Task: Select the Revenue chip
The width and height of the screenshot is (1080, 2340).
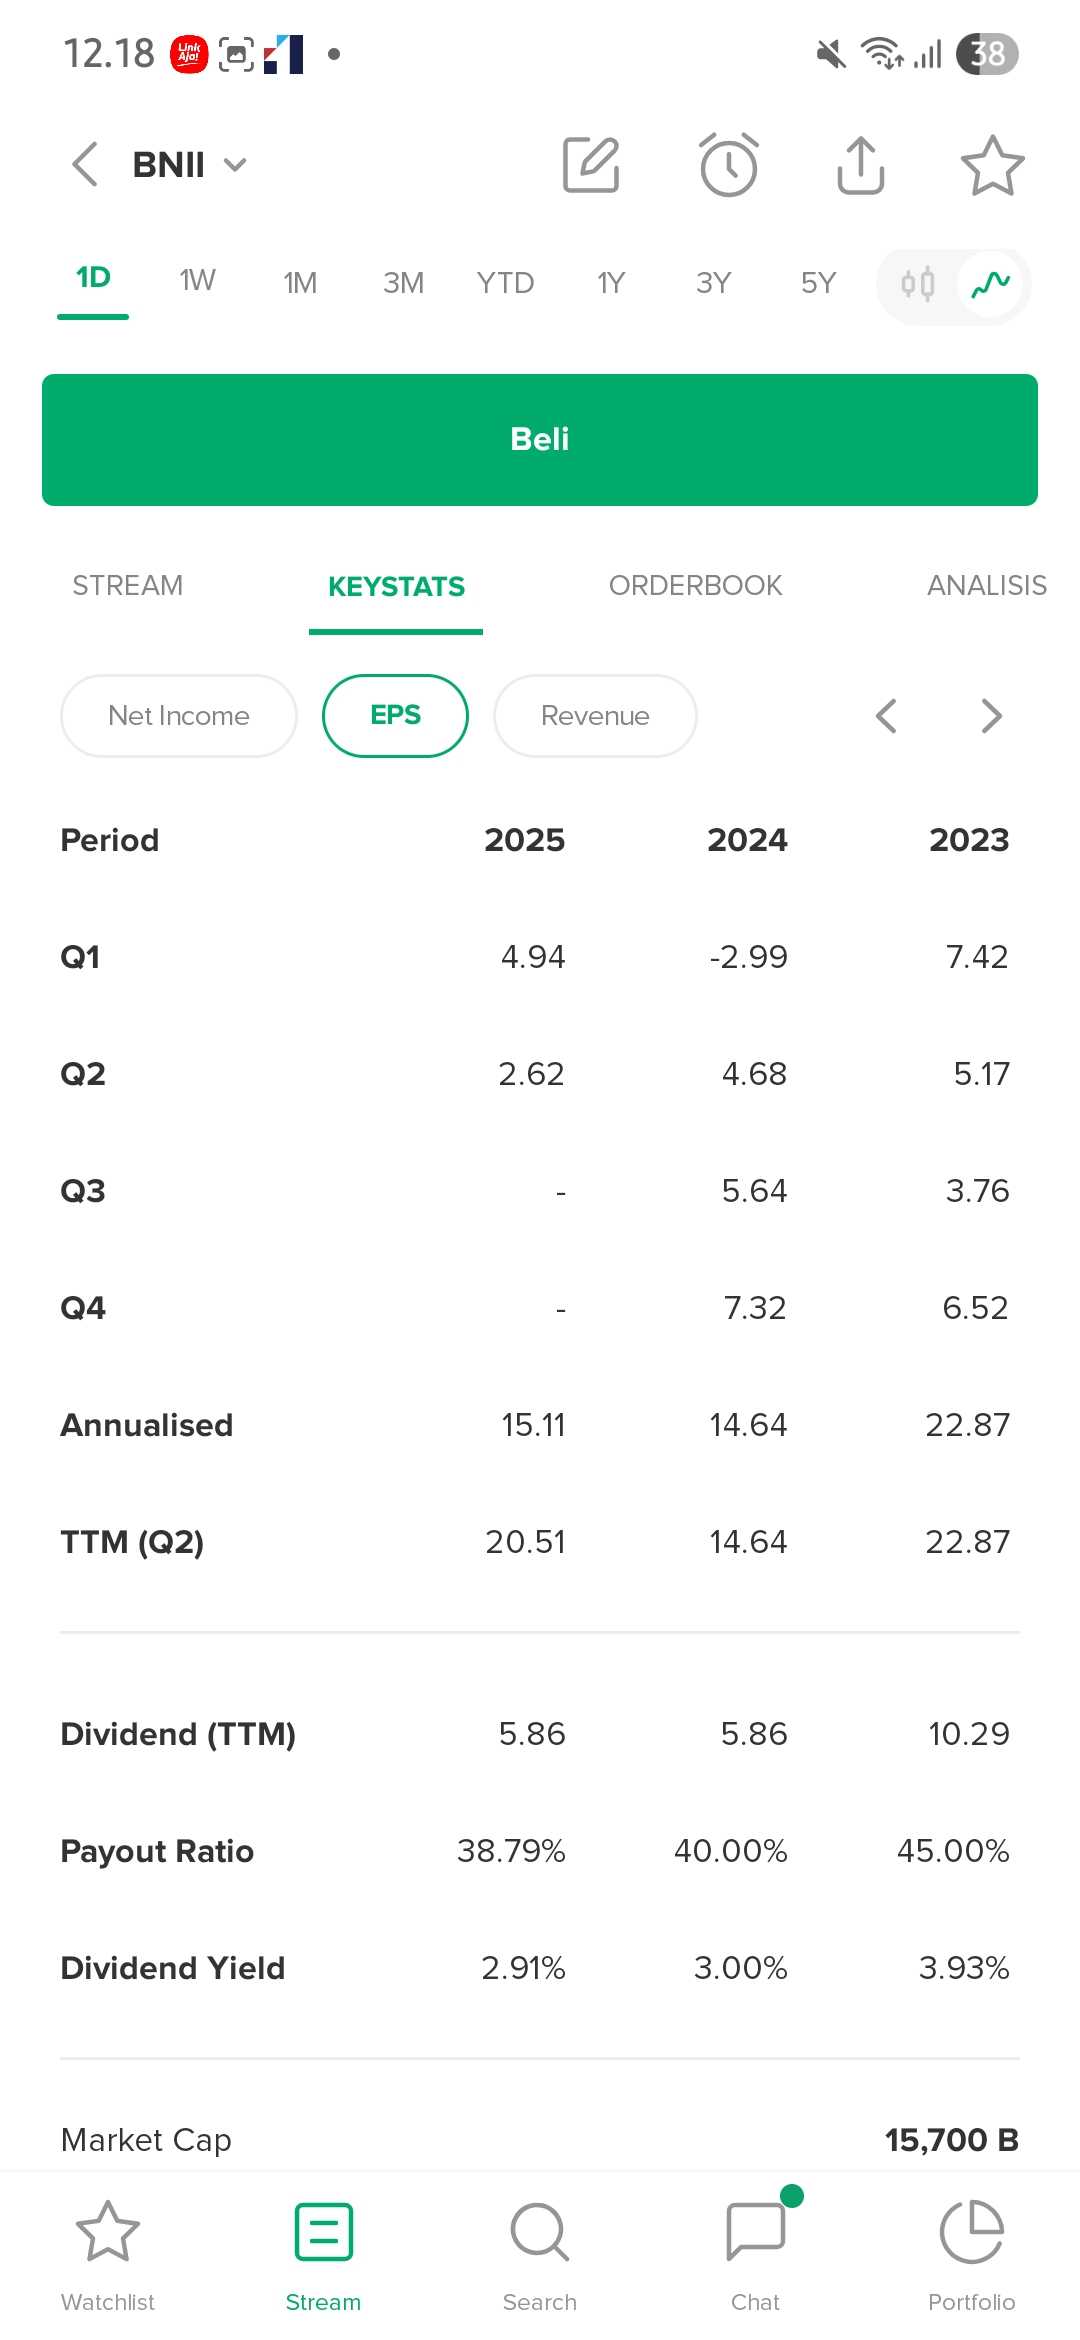Action: 595,716
